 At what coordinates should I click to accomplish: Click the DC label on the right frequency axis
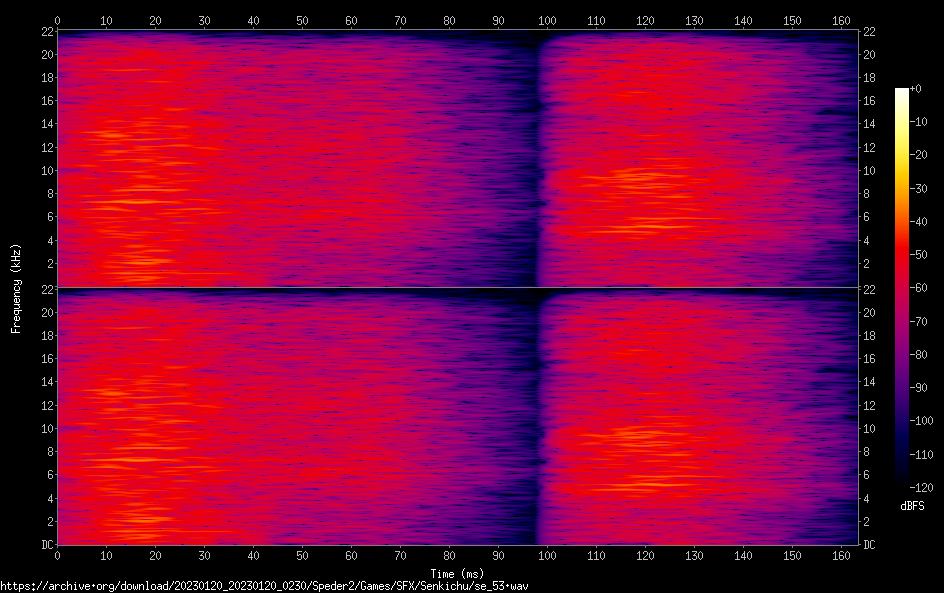870,545
